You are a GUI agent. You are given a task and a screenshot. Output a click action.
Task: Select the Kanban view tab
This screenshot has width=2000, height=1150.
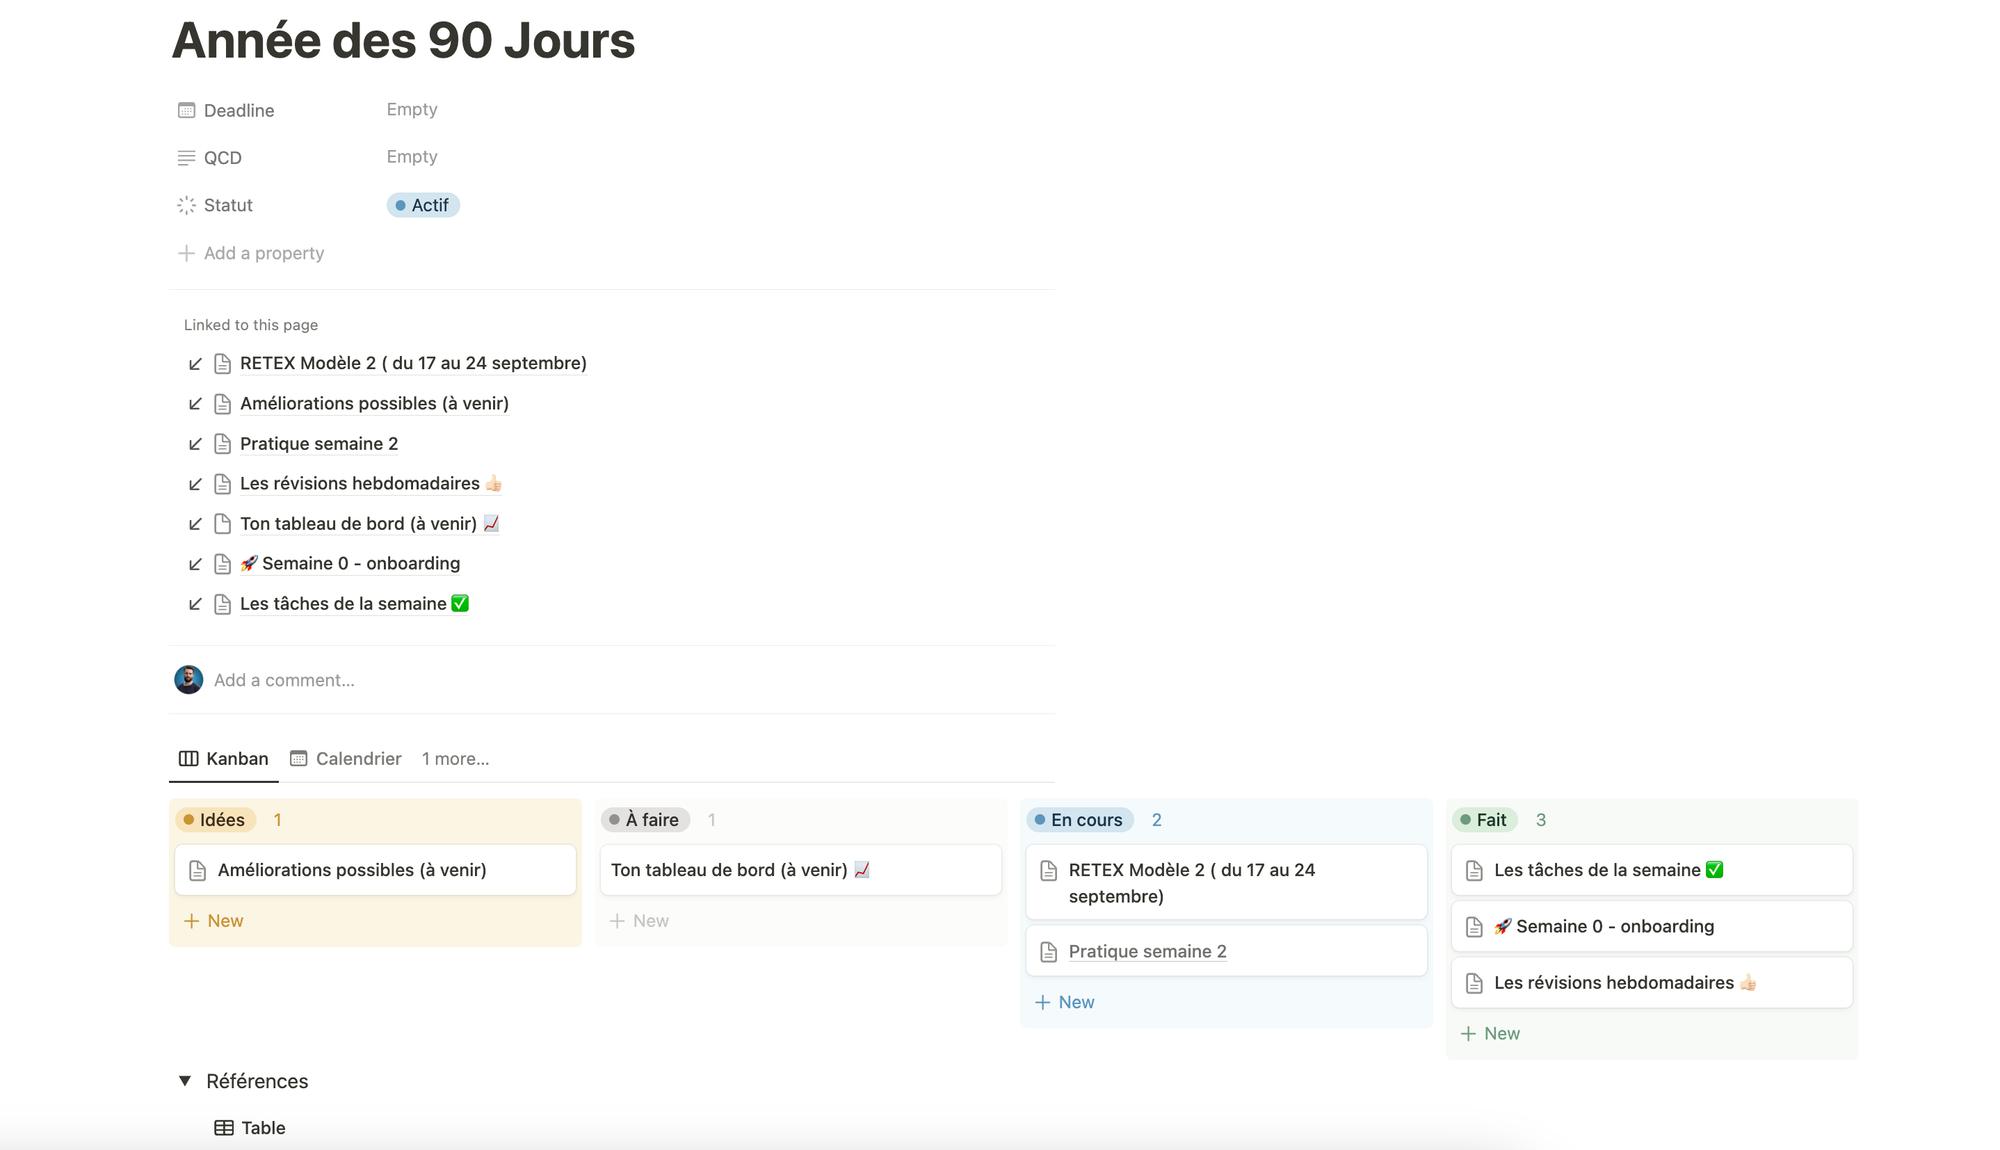click(237, 758)
